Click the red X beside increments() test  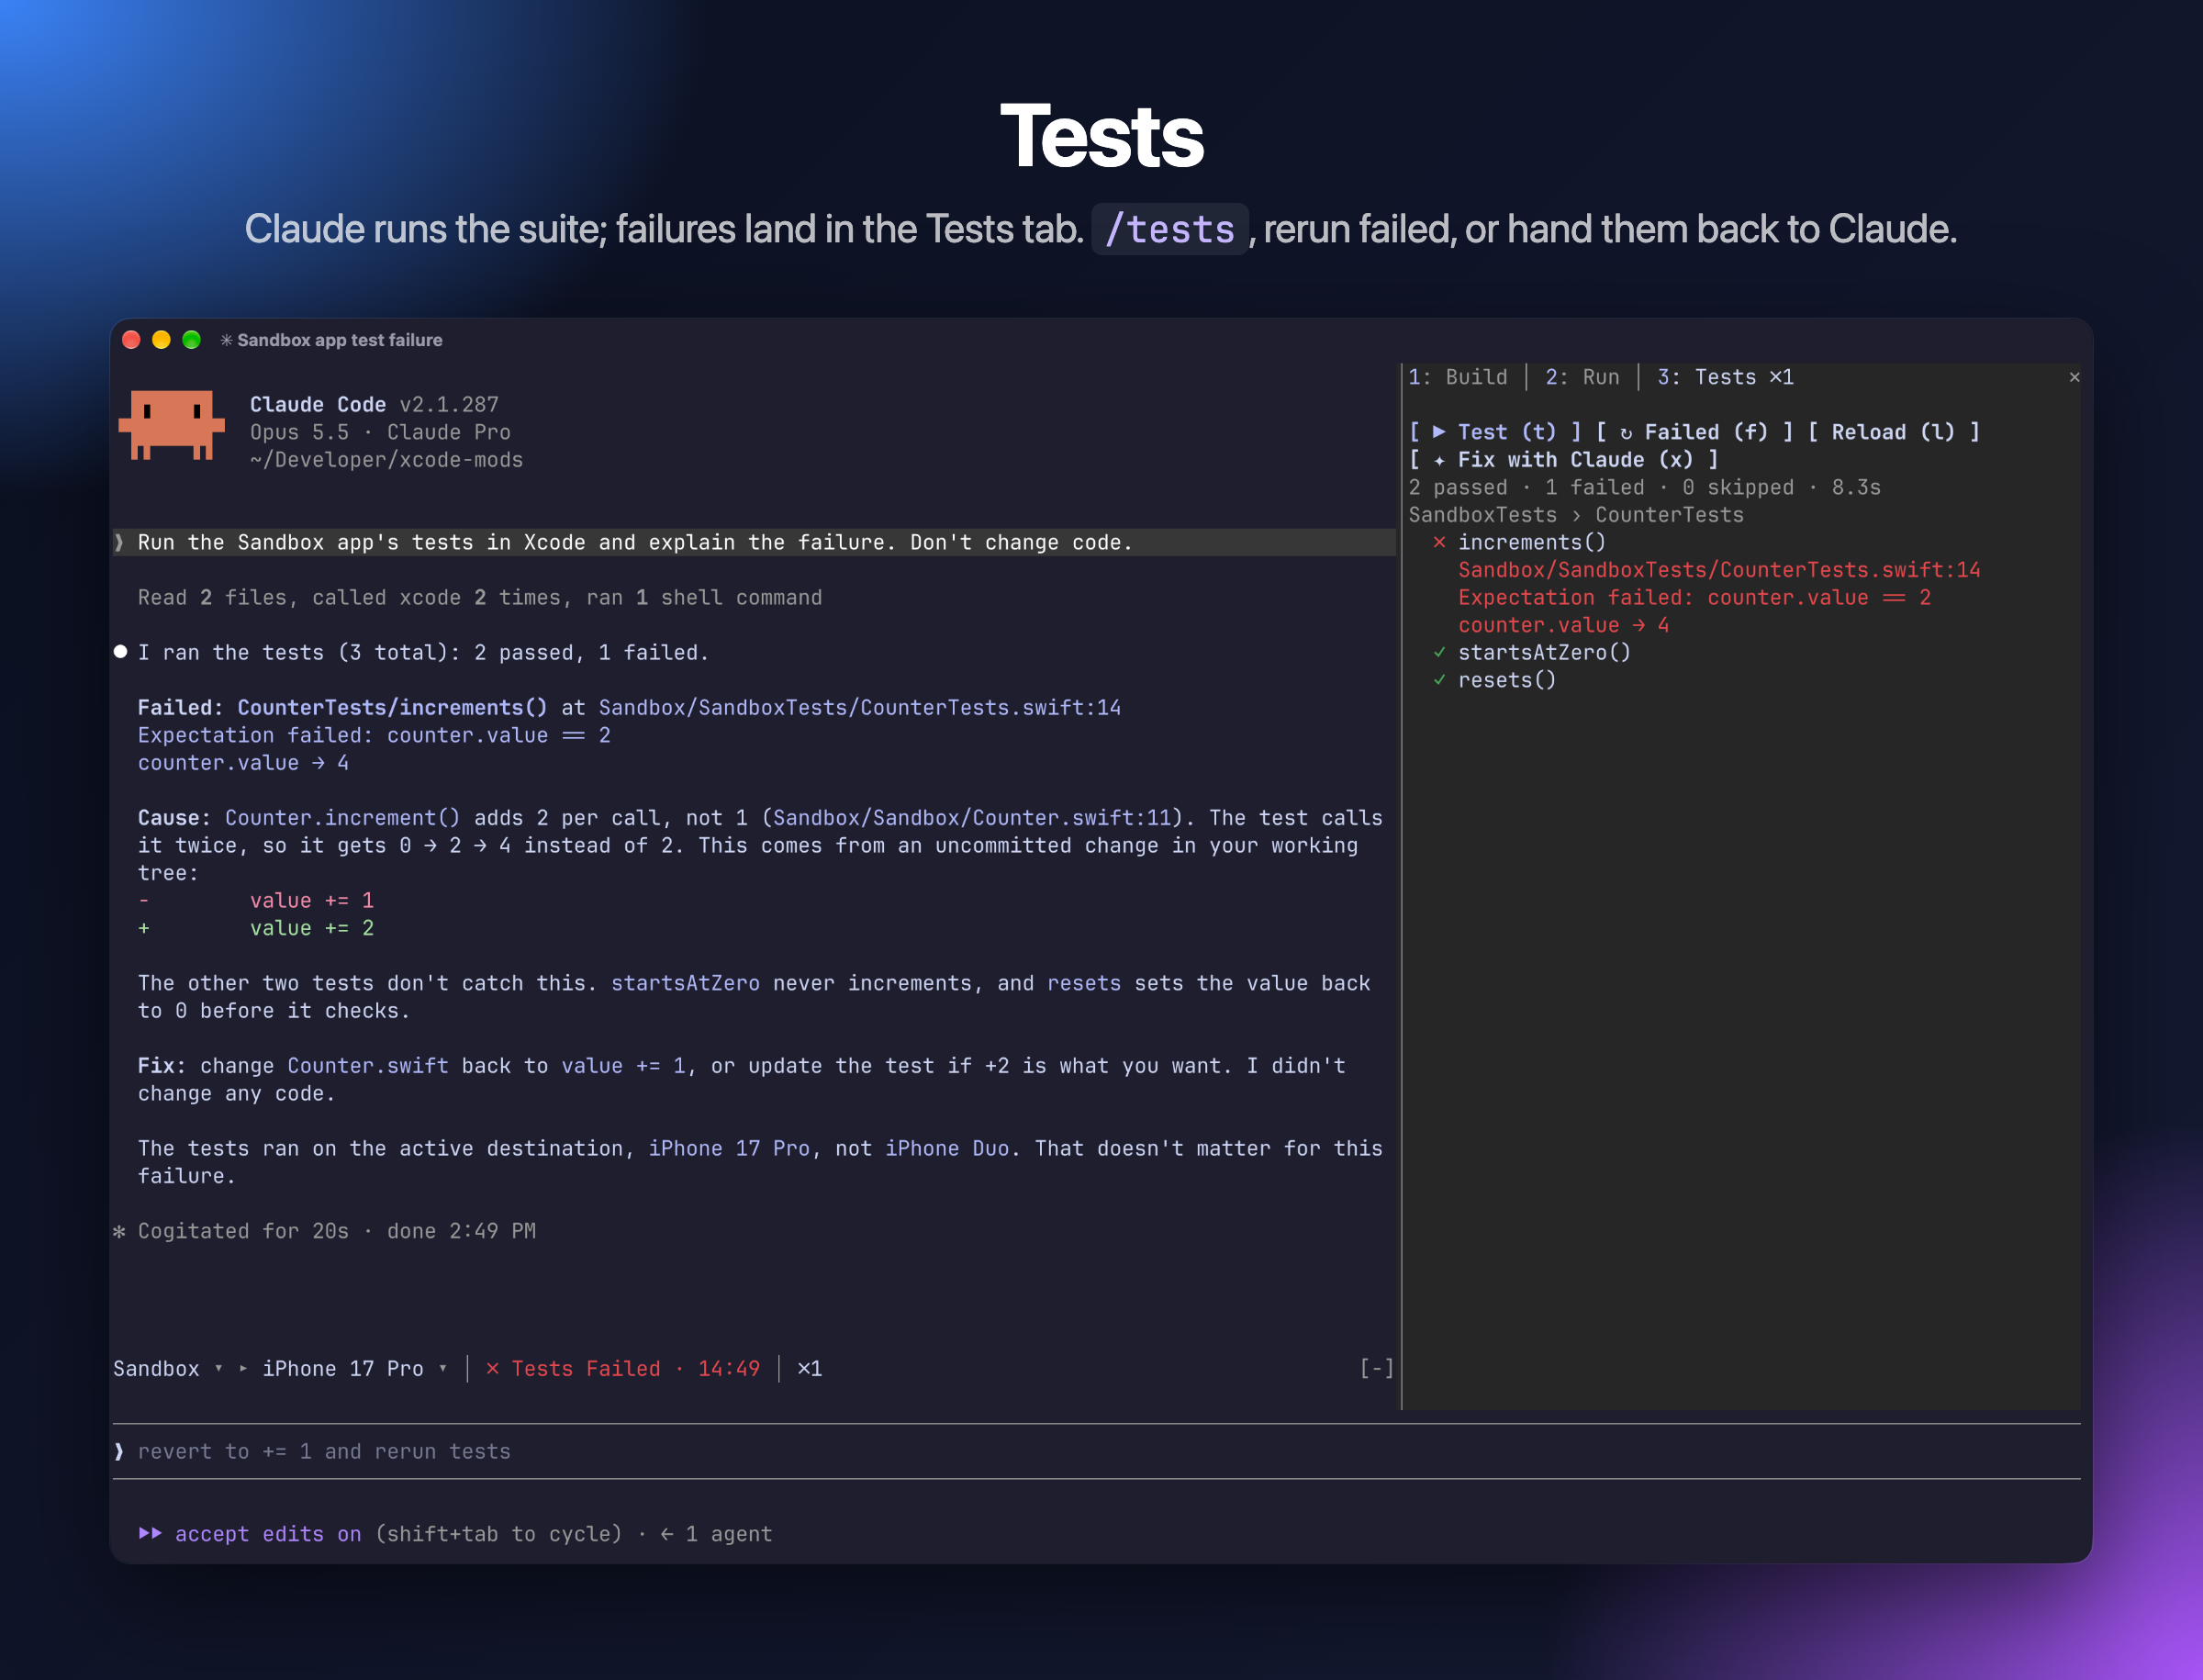point(1439,542)
